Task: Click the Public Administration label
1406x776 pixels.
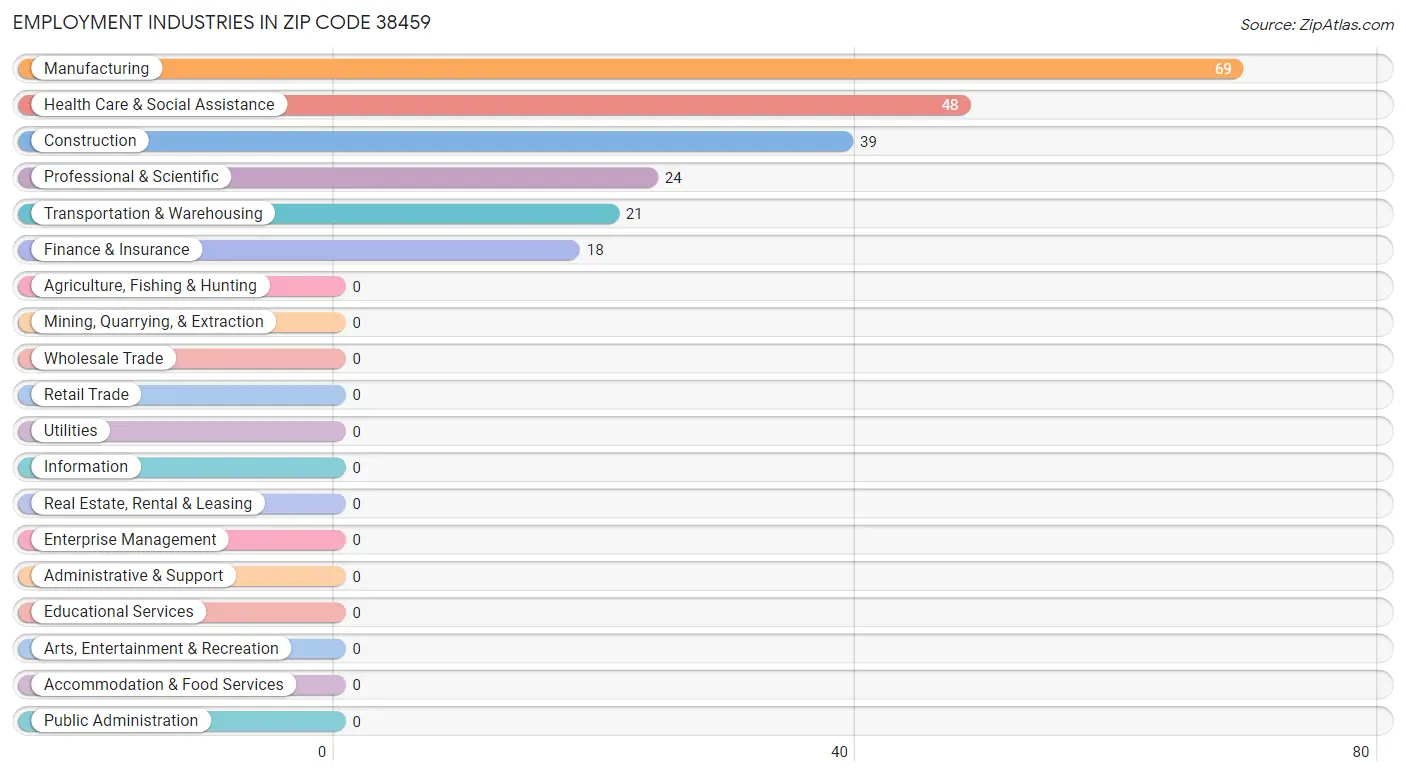Action: coord(121,721)
